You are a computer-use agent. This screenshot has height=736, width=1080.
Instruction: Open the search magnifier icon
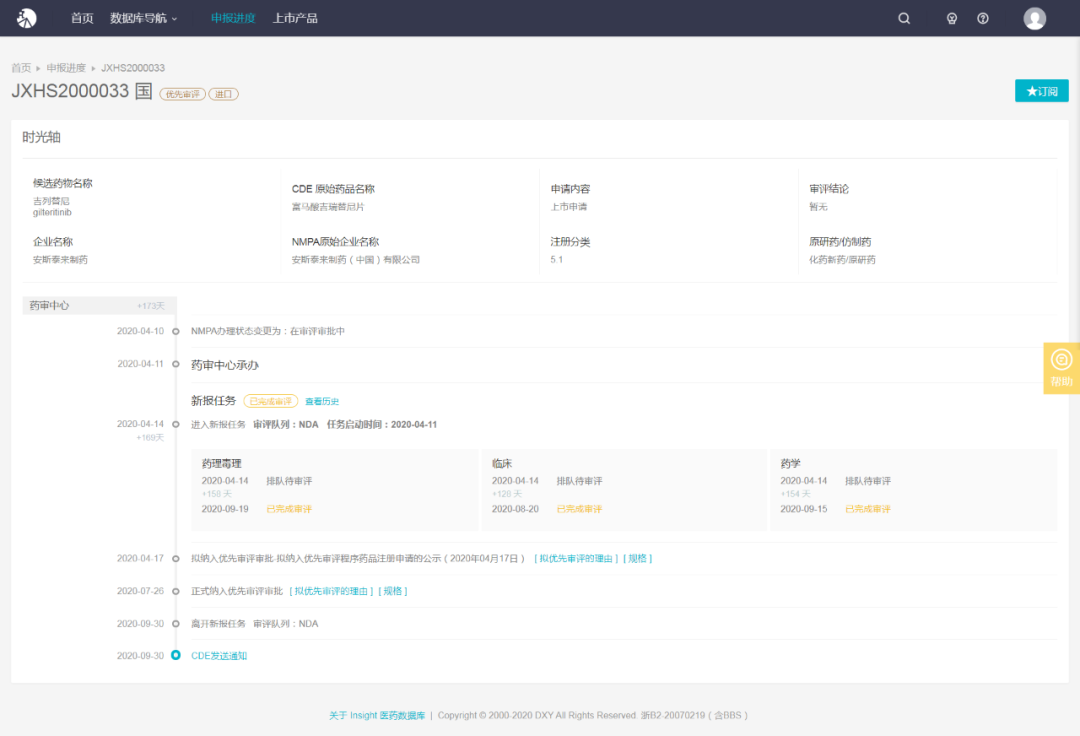click(904, 19)
